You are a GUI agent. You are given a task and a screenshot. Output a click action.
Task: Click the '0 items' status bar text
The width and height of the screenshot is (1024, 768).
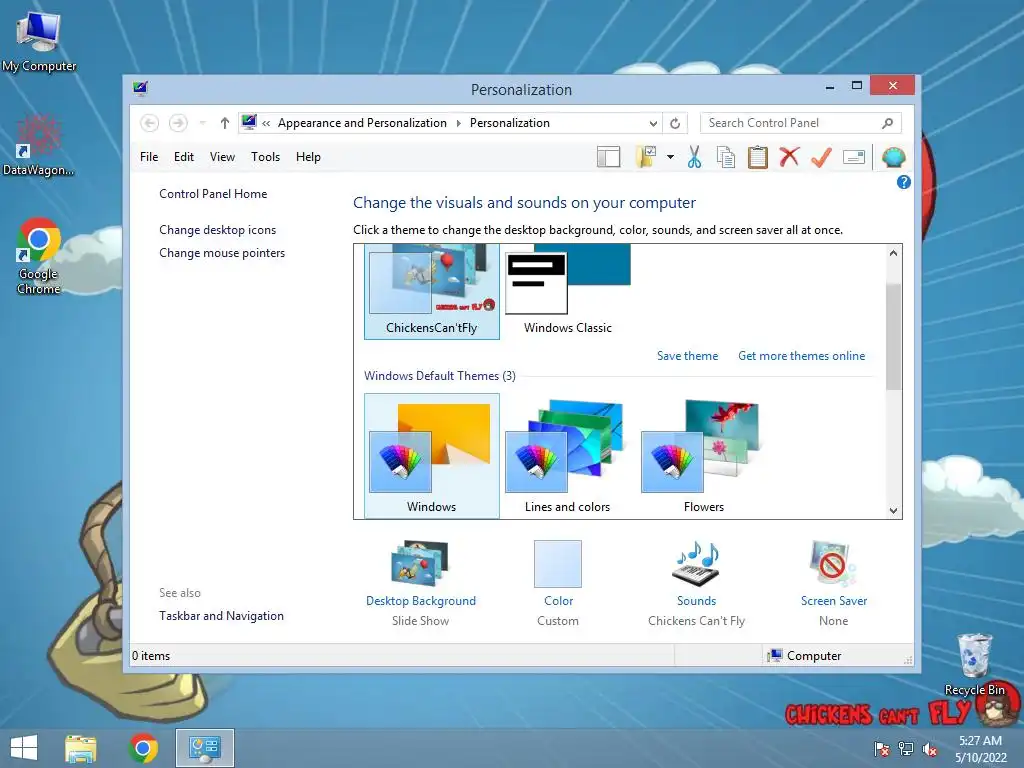(x=151, y=656)
